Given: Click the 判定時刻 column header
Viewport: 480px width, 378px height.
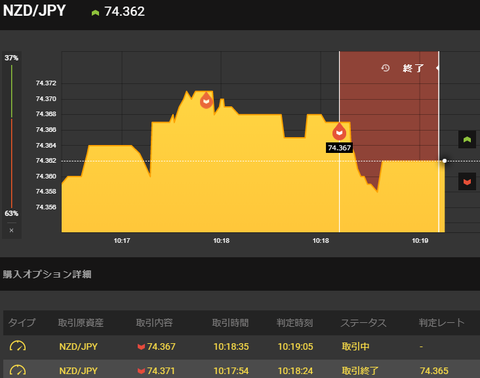Looking at the screenshot, I should [x=295, y=323].
